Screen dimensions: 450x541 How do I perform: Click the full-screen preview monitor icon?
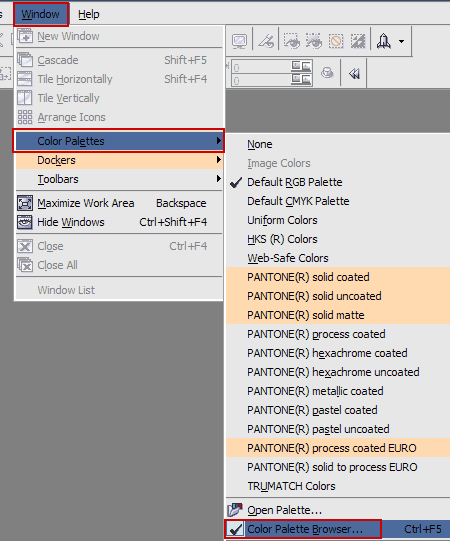click(239, 41)
